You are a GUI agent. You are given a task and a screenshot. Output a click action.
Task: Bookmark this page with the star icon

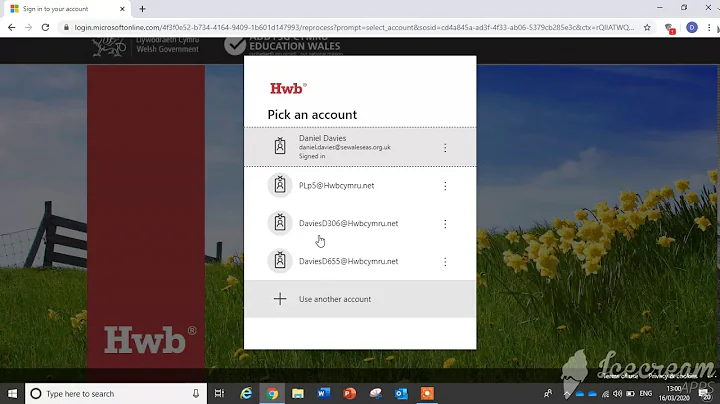[x=647, y=28]
